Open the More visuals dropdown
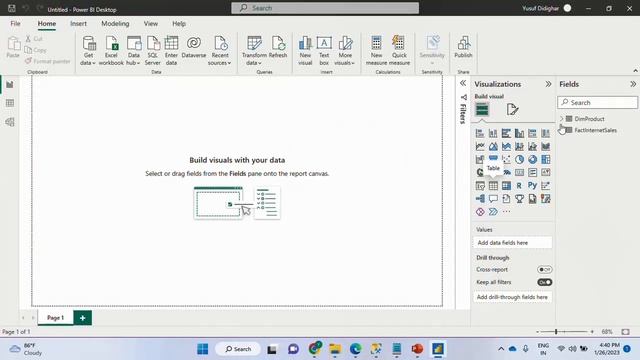The height and width of the screenshot is (360, 640). [344, 59]
